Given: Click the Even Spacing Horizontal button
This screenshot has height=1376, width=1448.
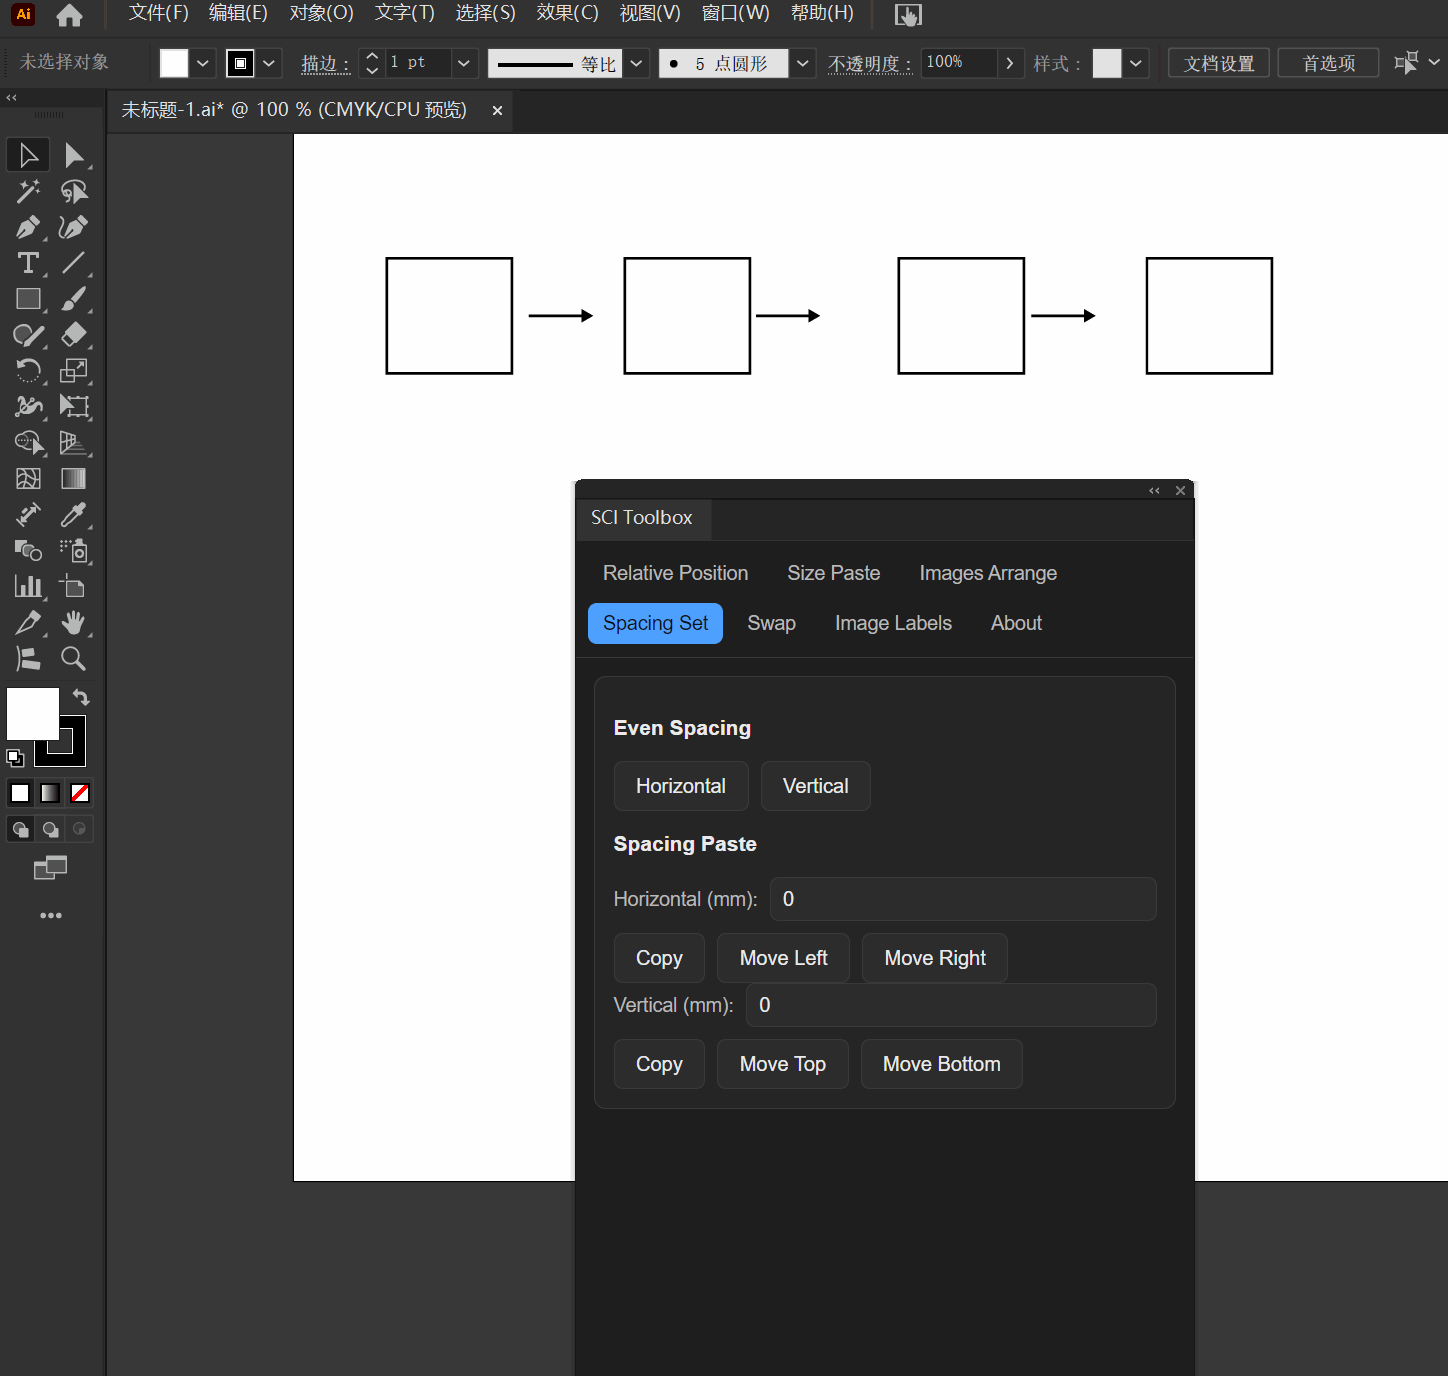Looking at the screenshot, I should tap(681, 786).
